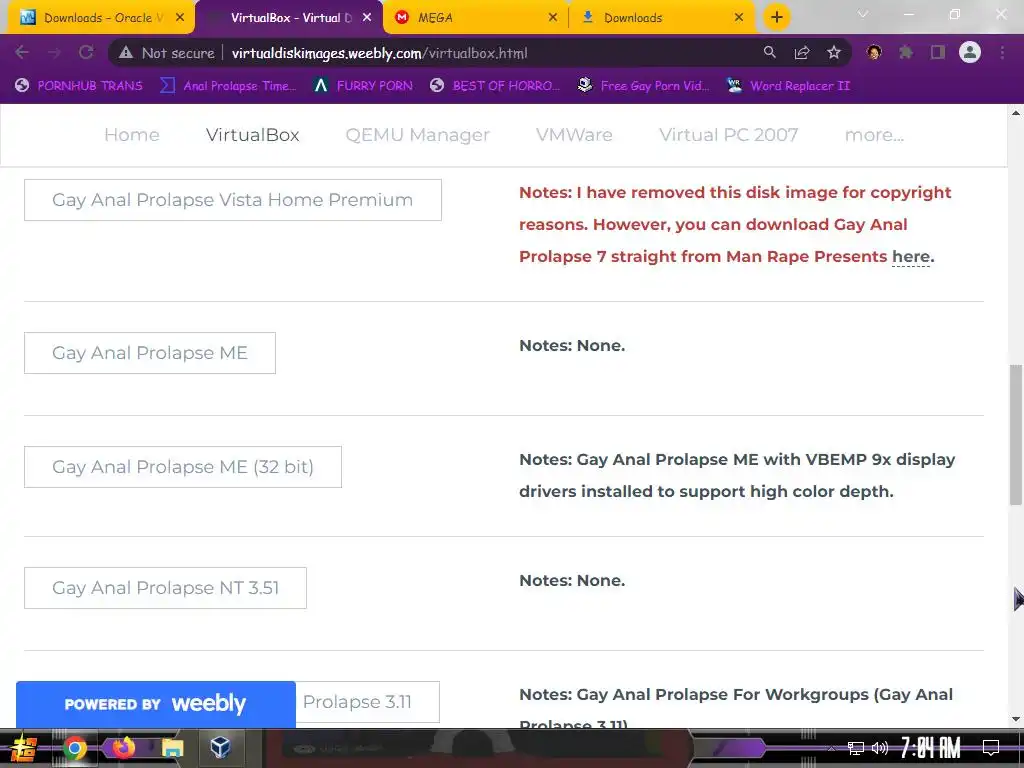Switch to the Downloads tab
1024x768 pixels.
pyautogui.click(x=663, y=18)
